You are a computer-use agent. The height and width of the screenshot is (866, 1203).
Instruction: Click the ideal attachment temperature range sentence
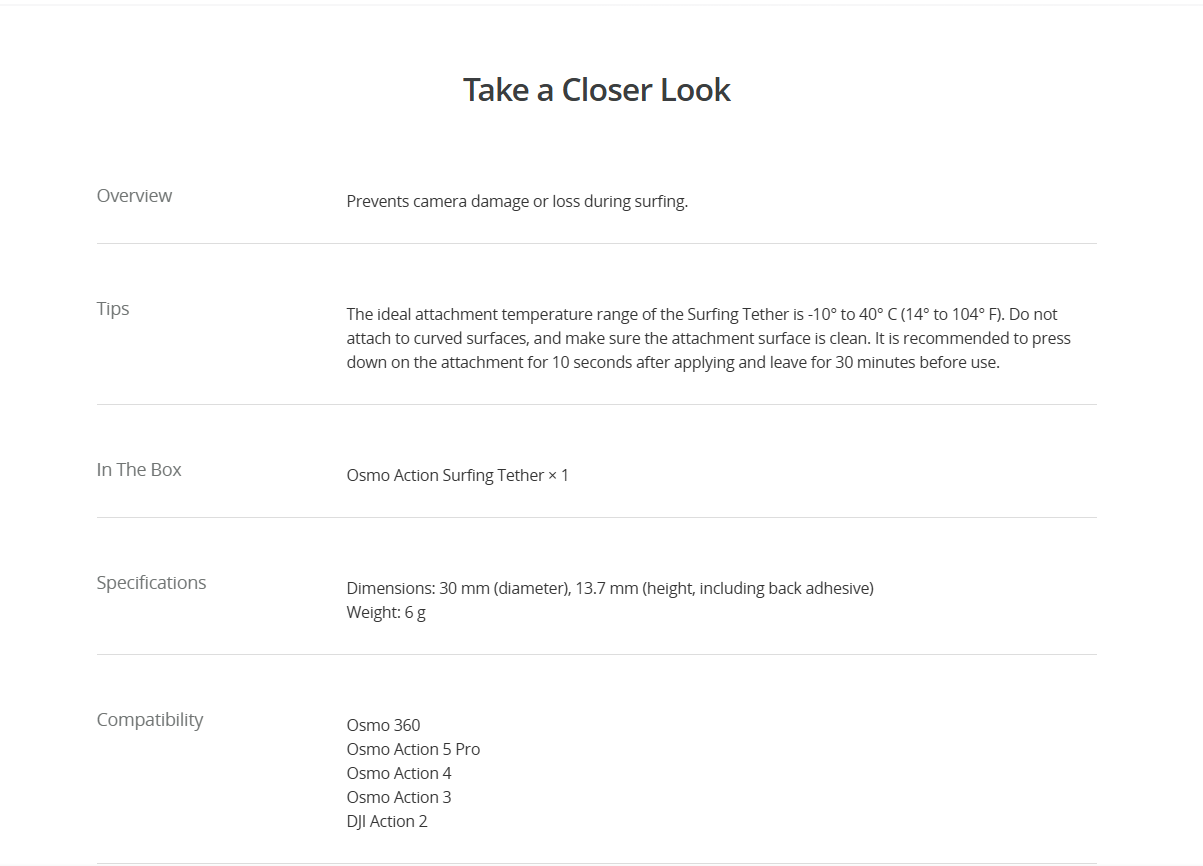click(675, 314)
